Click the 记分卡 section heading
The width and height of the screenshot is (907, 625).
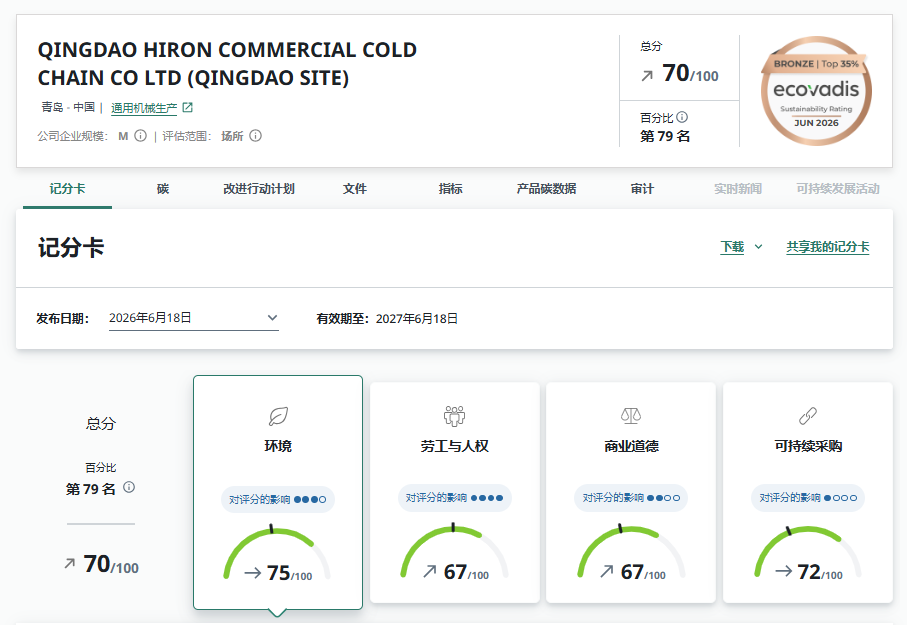coord(71,248)
